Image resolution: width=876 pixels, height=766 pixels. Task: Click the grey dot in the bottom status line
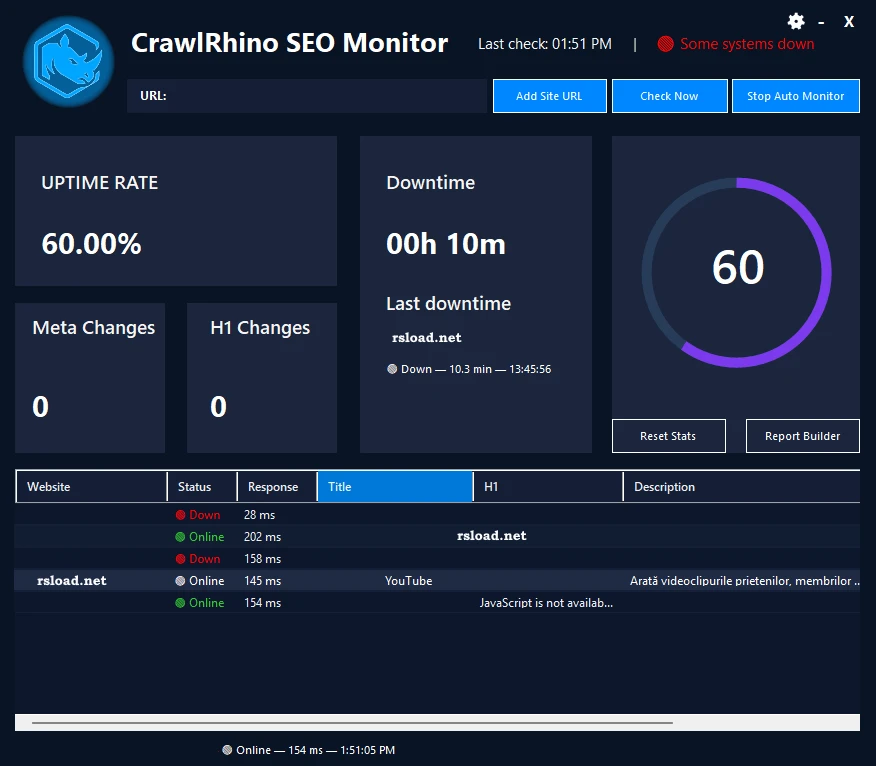click(x=227, y=750)
